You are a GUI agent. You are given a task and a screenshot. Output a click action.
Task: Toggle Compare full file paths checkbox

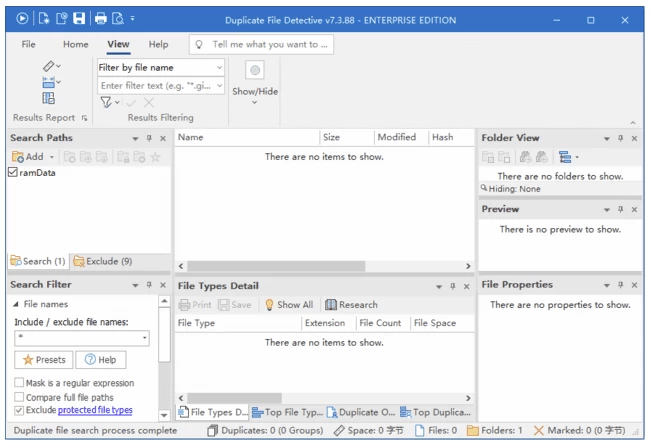(20, 397)
